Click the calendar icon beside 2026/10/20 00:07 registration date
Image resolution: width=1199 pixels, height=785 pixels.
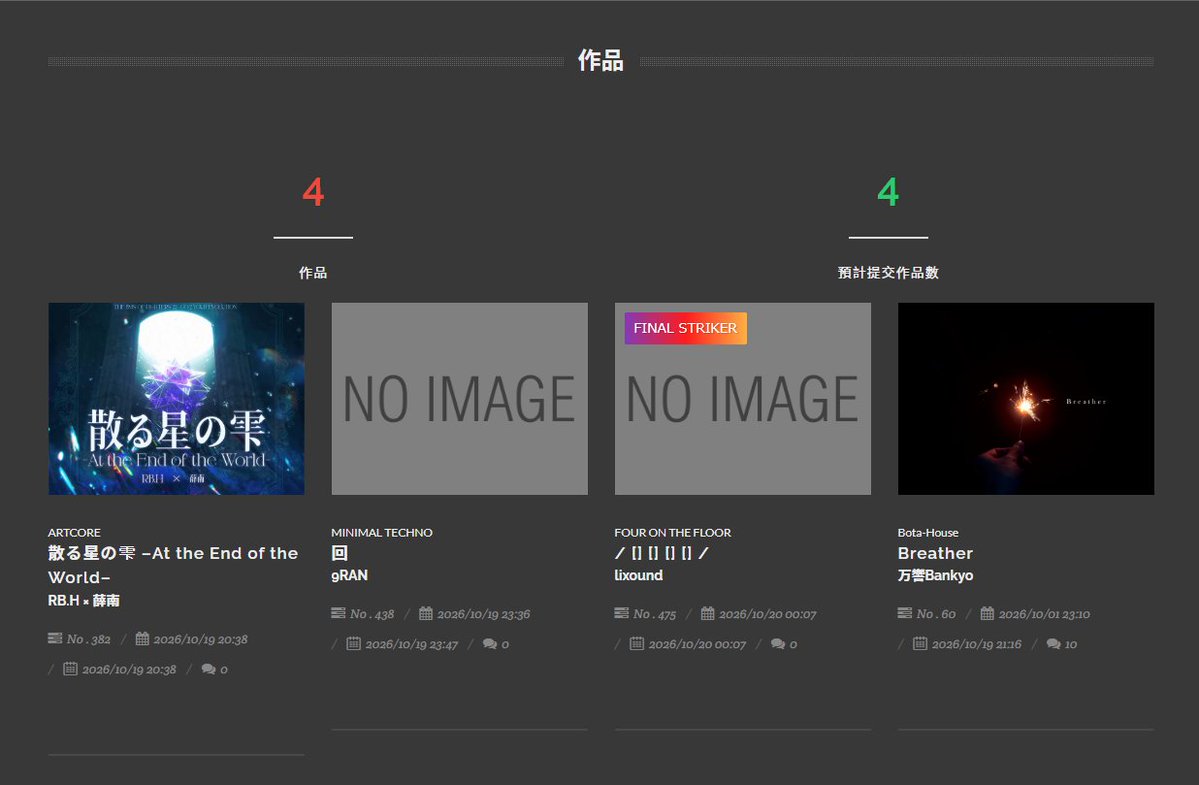coord(708,613)
